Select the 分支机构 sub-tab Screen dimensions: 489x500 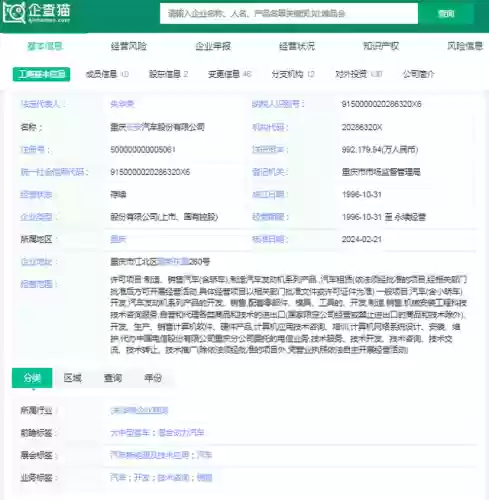click(293, 74)
